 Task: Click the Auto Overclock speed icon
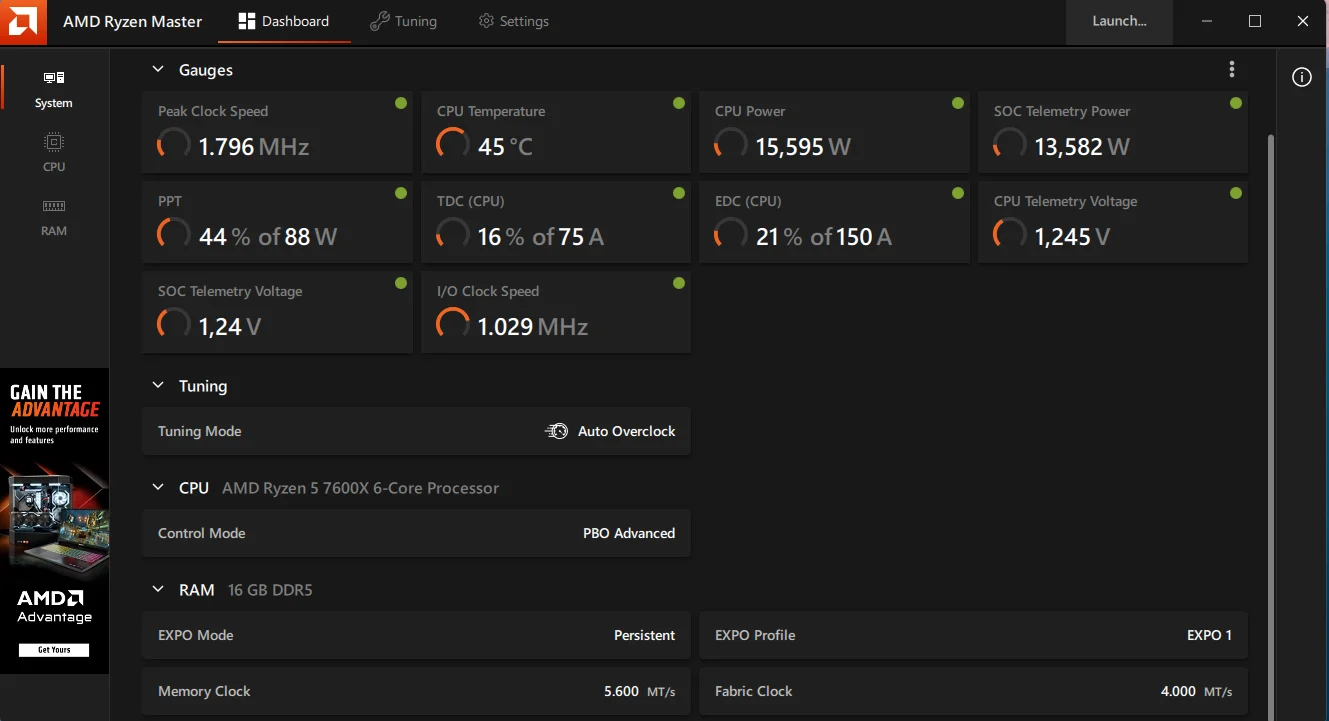pyautogui.click(x=556, y=431)
